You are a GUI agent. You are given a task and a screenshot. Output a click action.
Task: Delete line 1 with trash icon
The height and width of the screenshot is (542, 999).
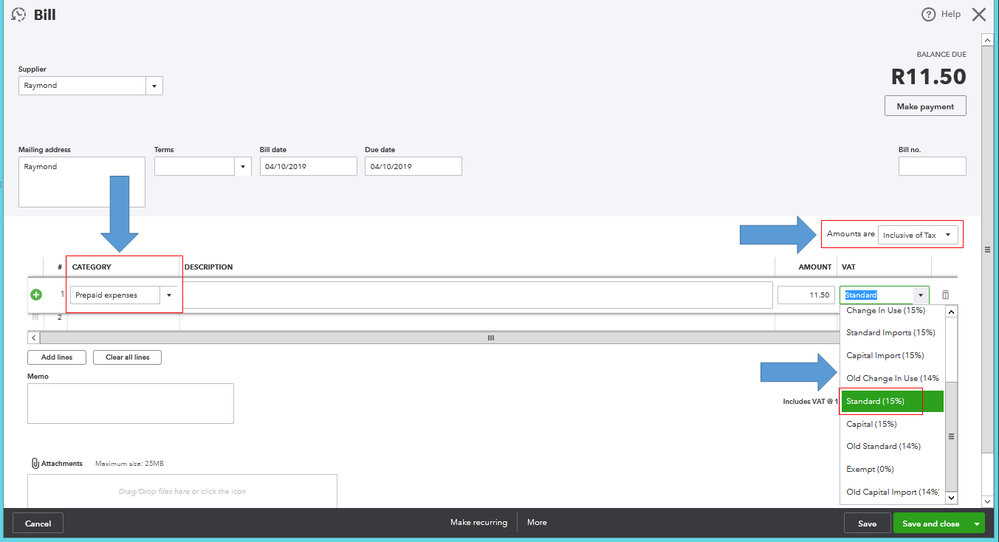[945, 295]
